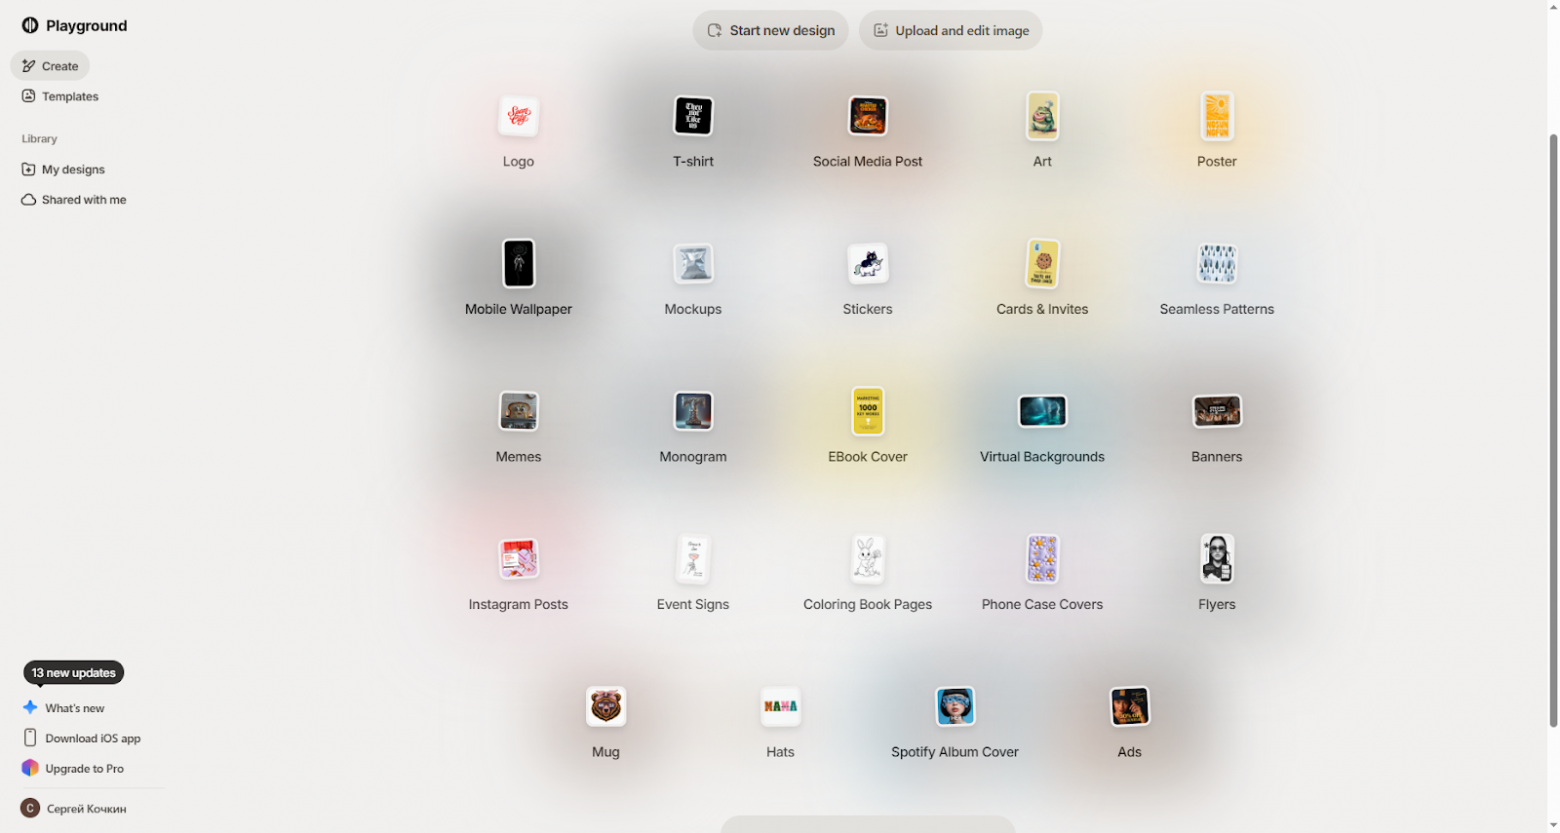Click Download iOS app link
The height and width of the screenshot is (833, 1560).
click(82, 738)
